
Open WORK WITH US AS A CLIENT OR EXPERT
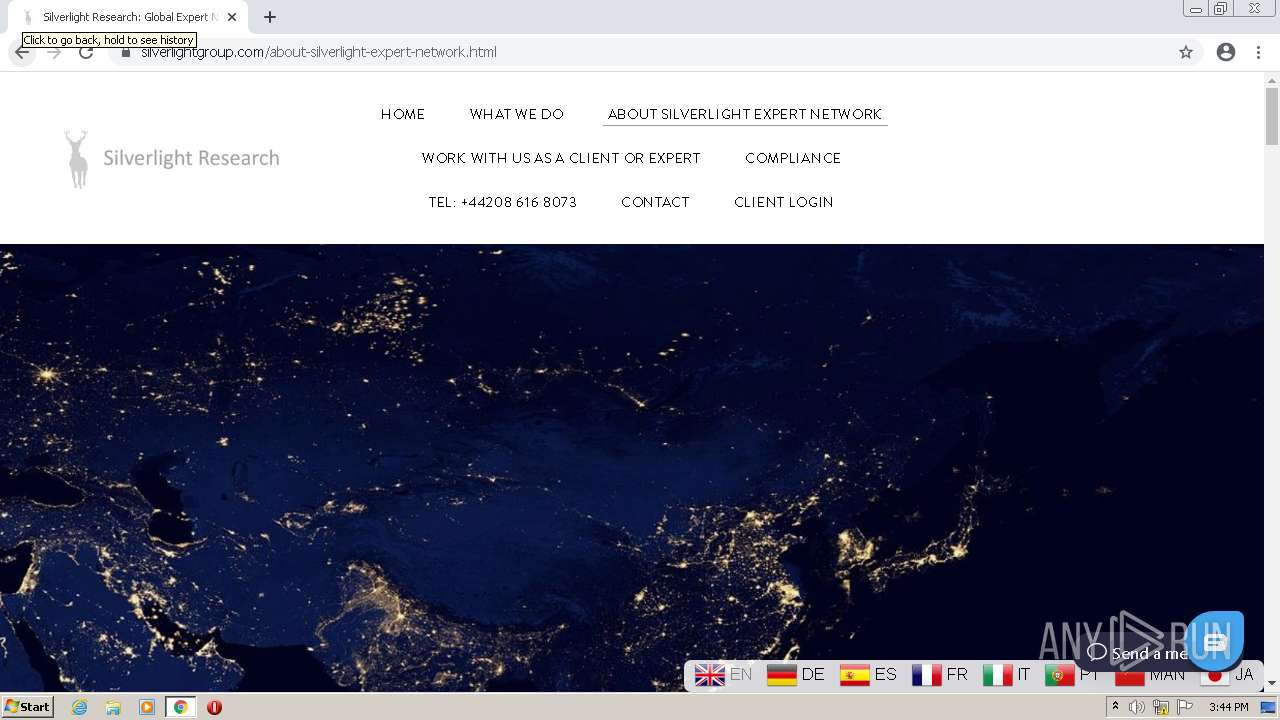pos(561,158)
